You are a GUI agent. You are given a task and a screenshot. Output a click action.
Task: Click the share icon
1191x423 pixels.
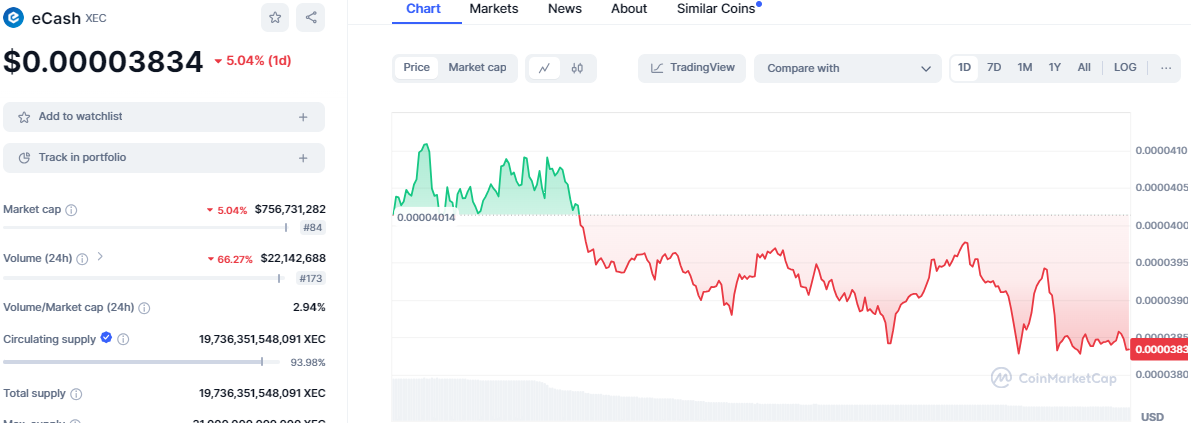pos(311,17)
